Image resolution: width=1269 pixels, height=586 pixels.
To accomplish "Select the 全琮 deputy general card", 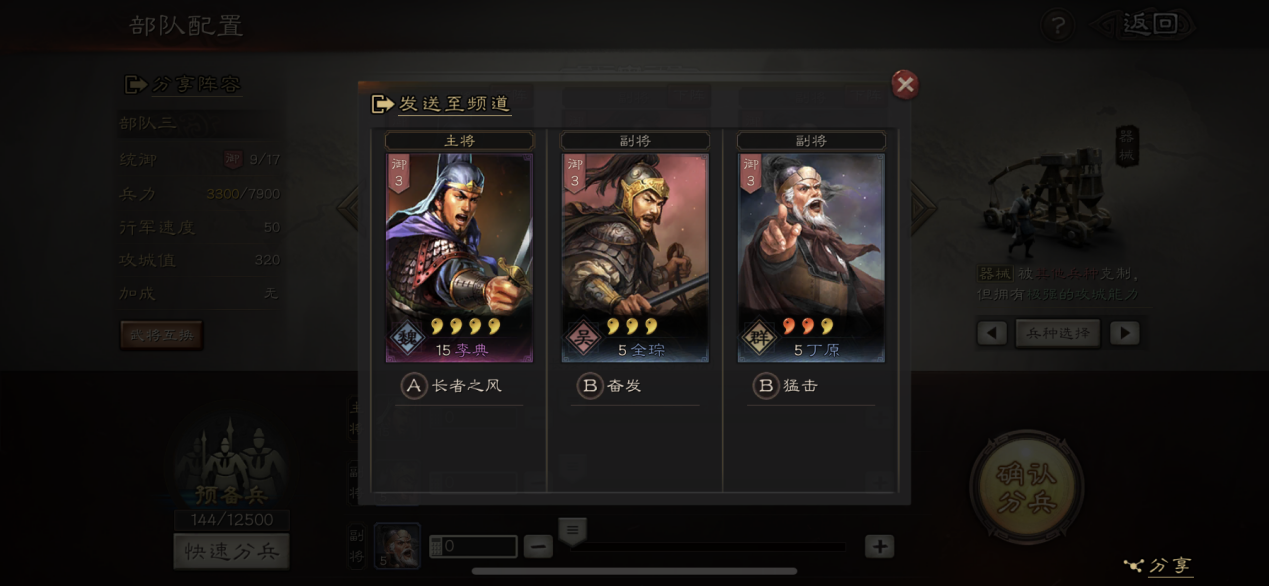I will click(635, 258).
